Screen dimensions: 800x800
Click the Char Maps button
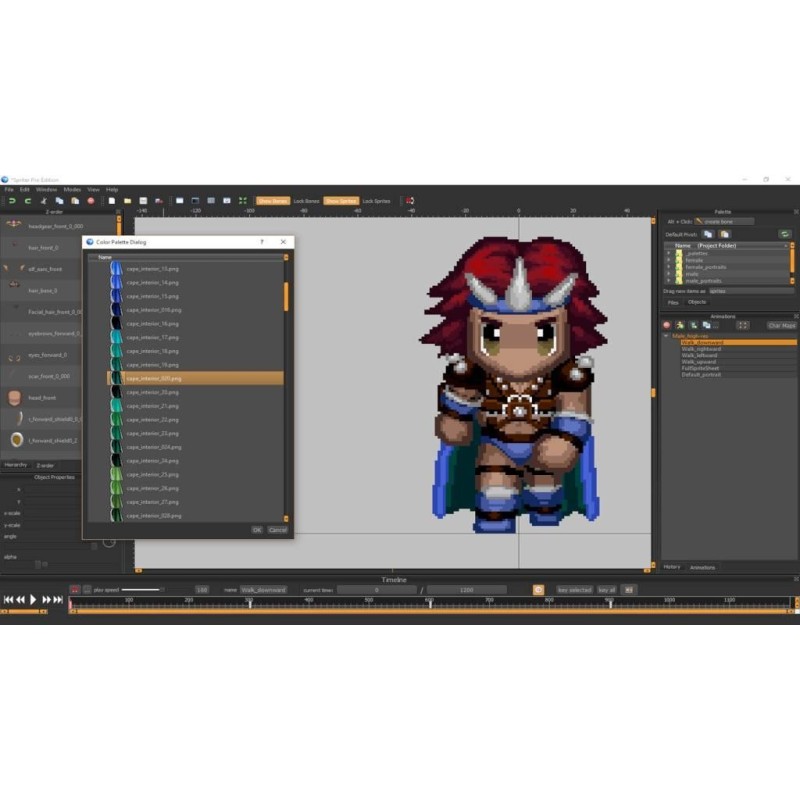click(781, 325)
